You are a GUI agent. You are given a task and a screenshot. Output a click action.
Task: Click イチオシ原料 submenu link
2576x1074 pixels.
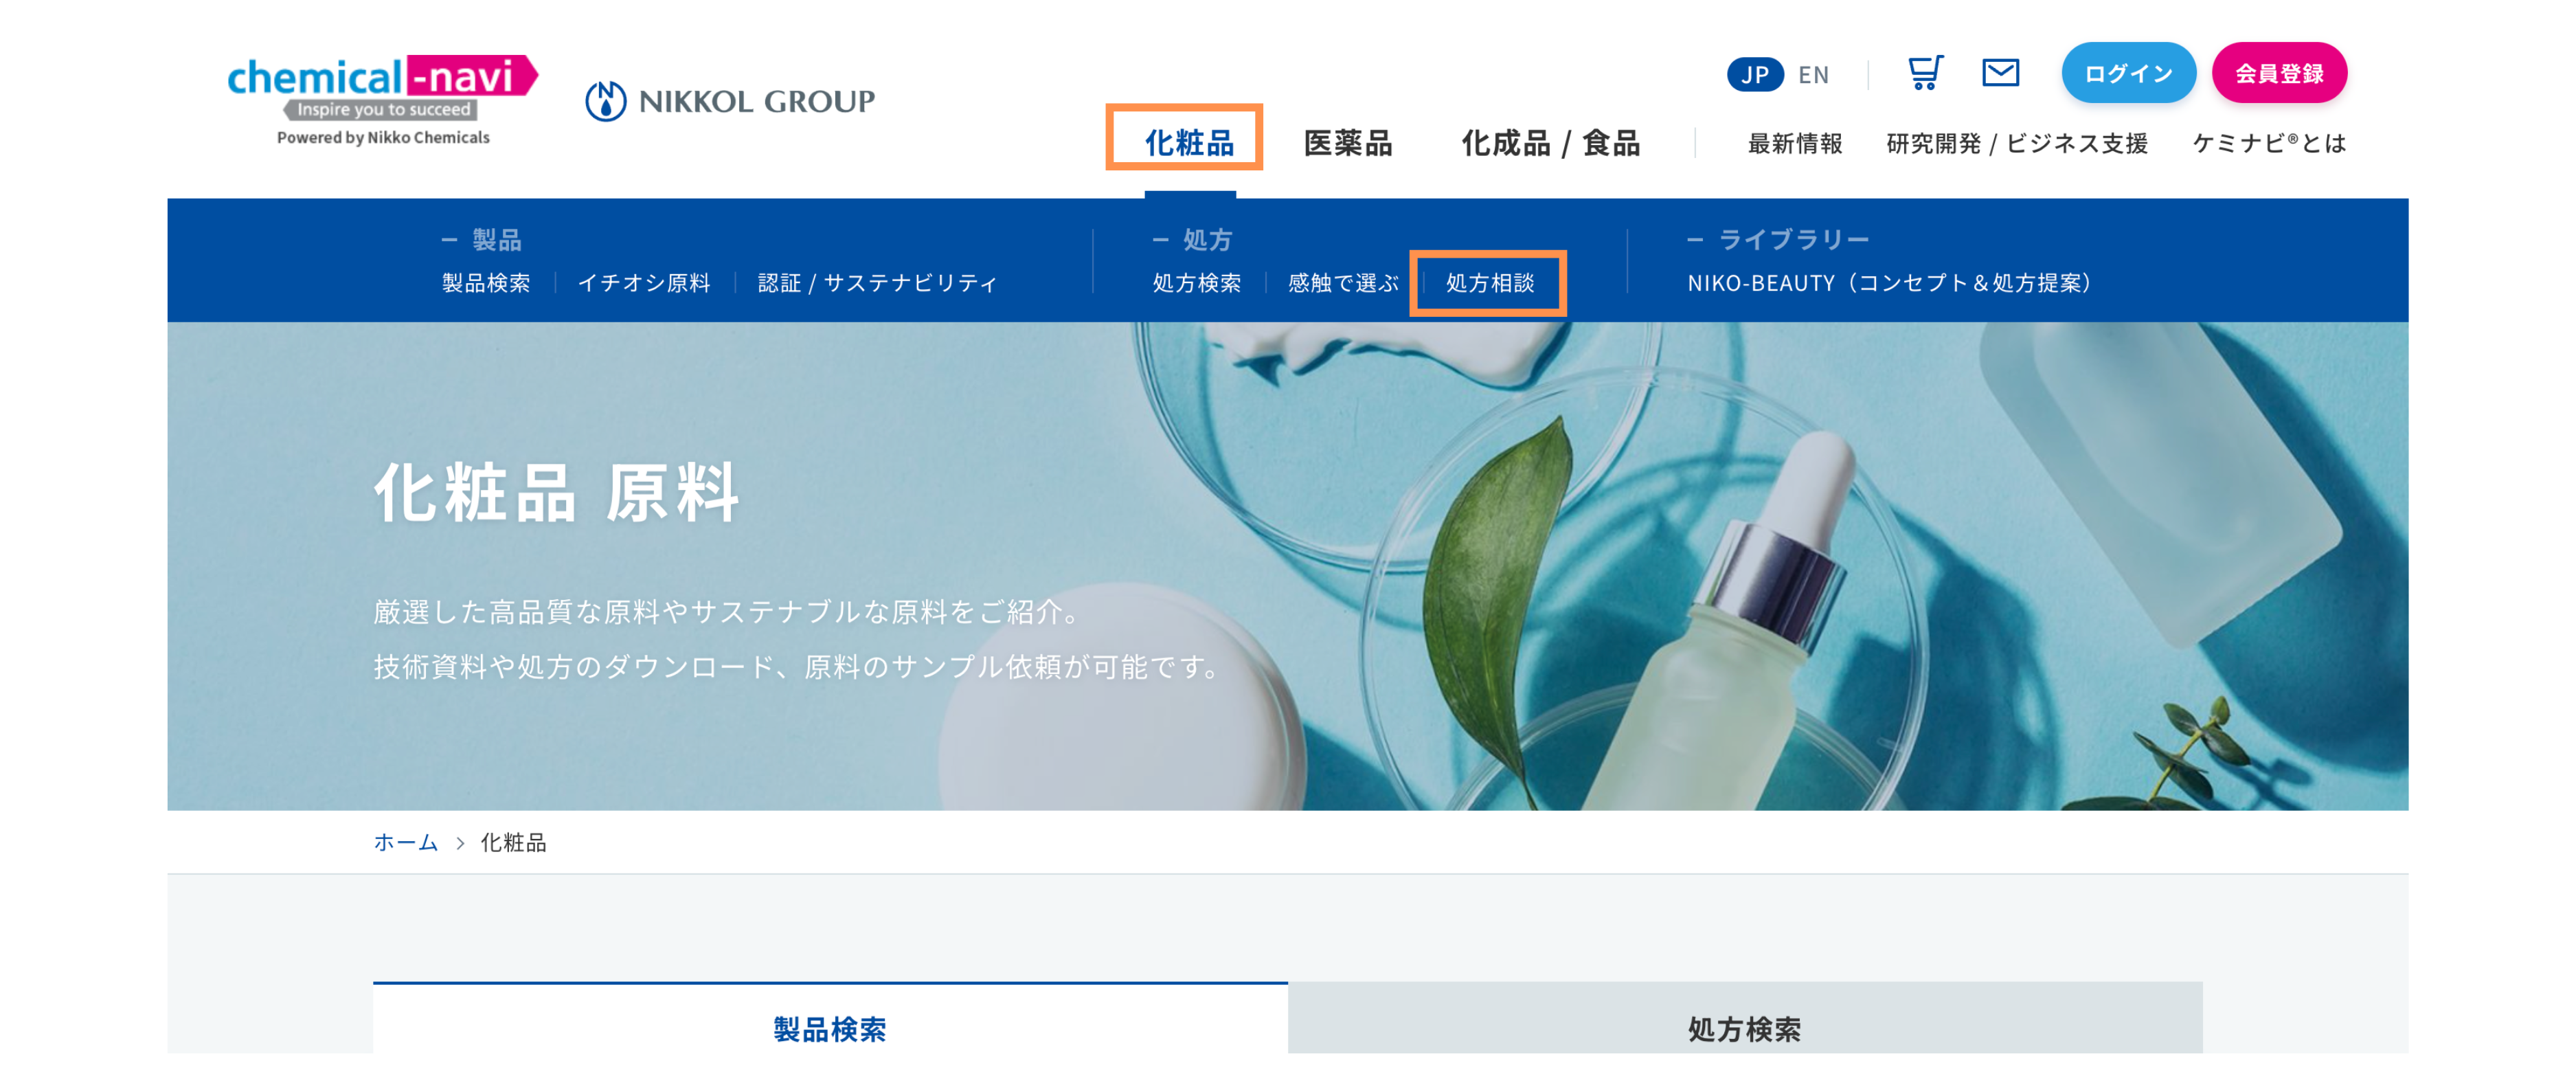(644, 283)
